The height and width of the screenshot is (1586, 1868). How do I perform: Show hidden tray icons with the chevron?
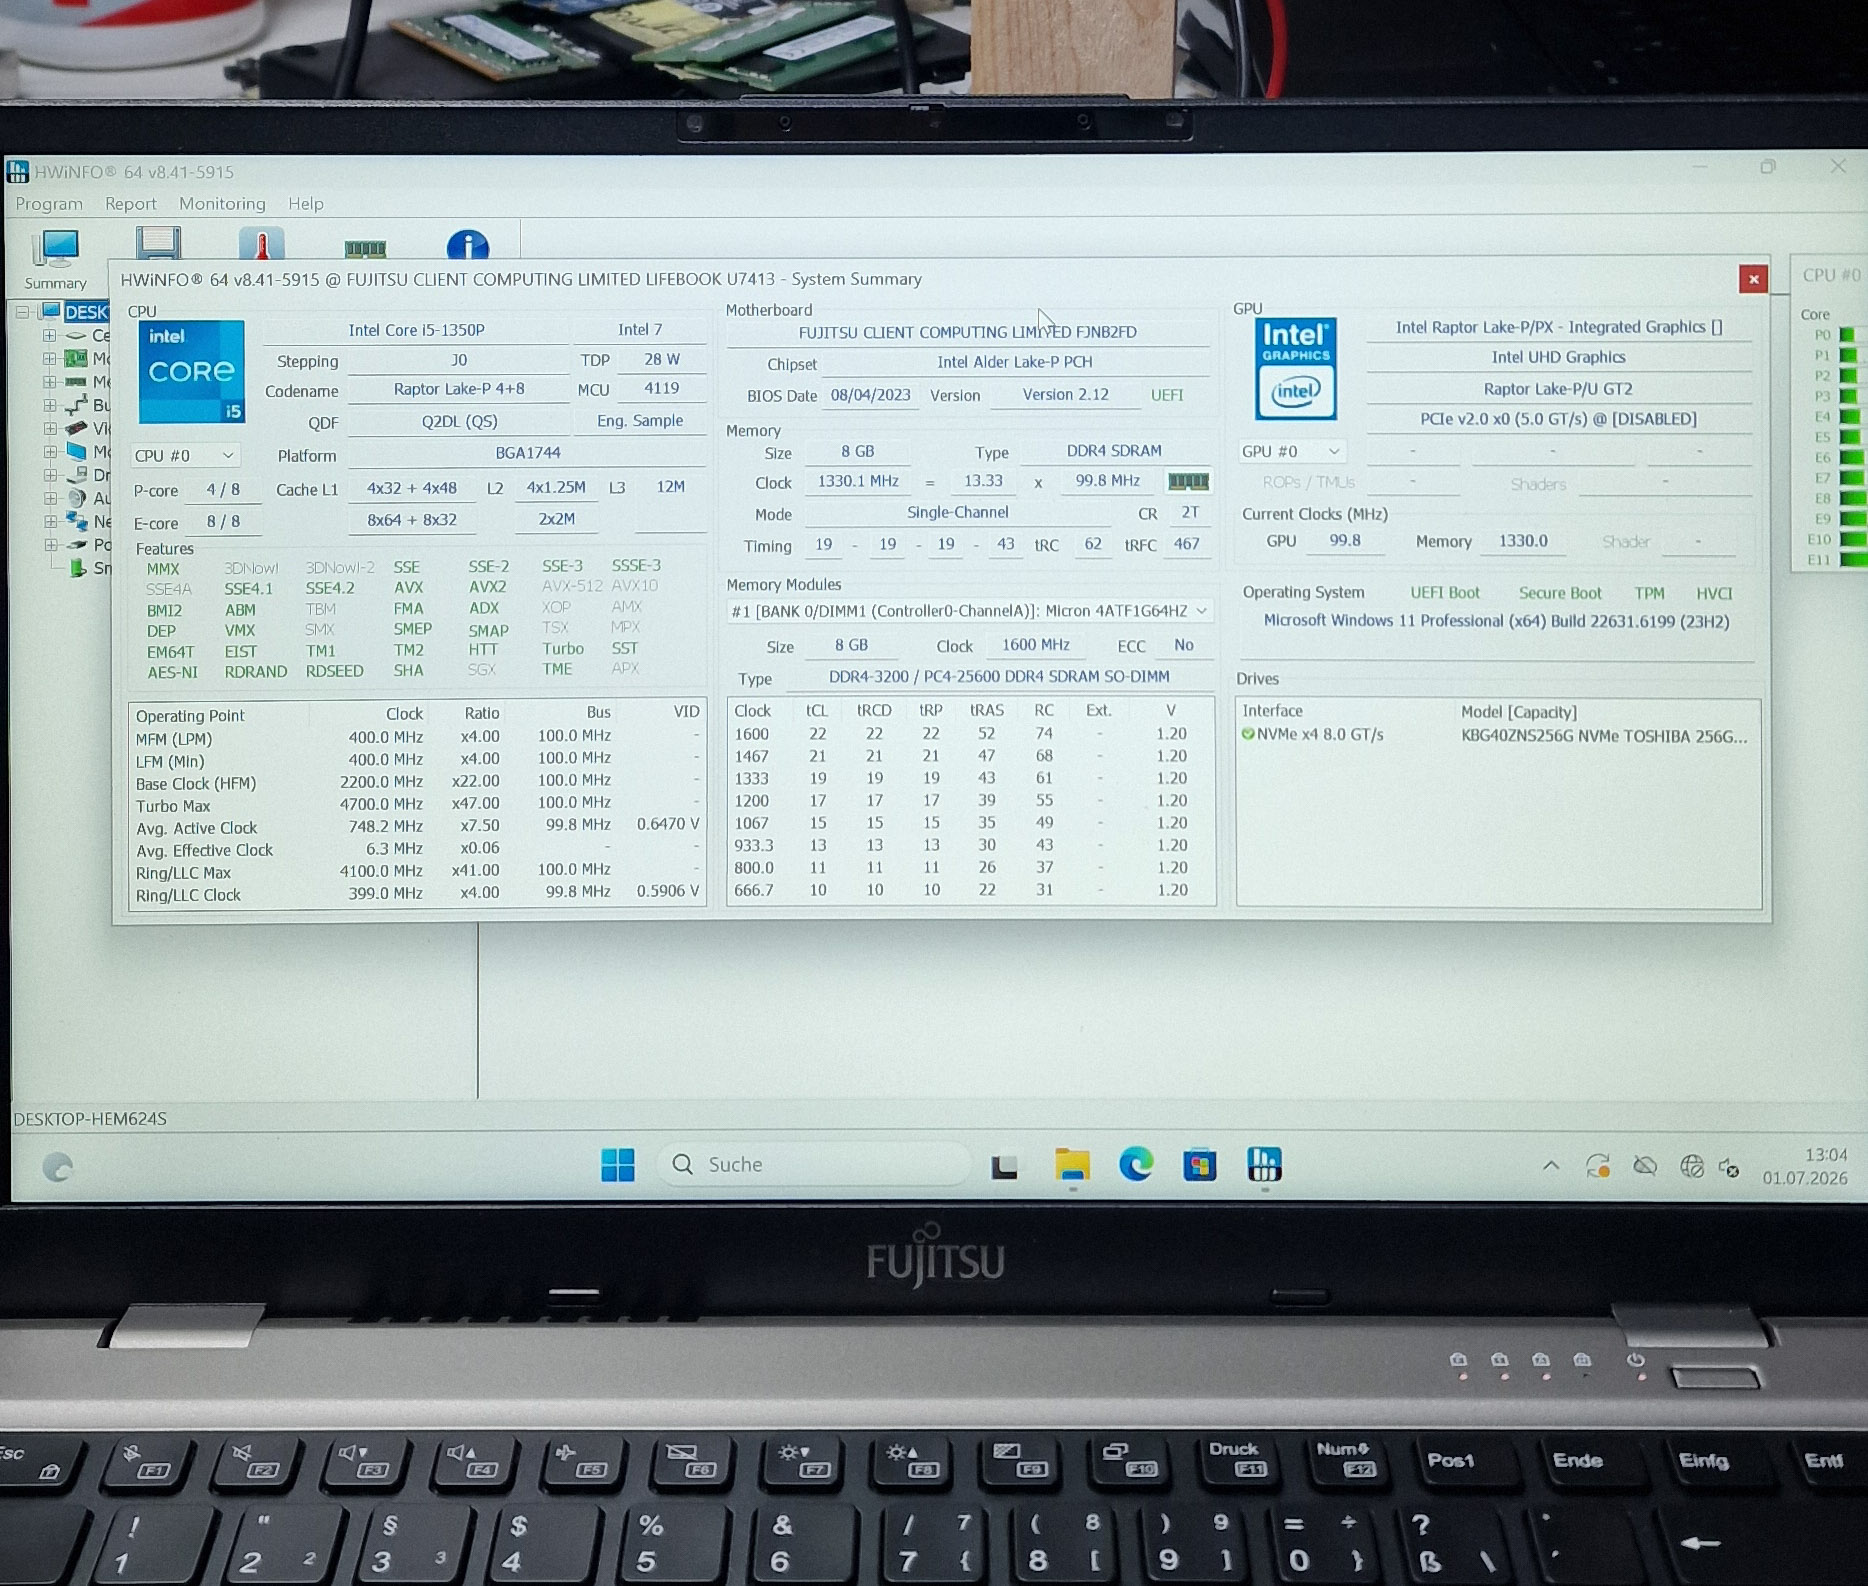pos(1551,1165)
